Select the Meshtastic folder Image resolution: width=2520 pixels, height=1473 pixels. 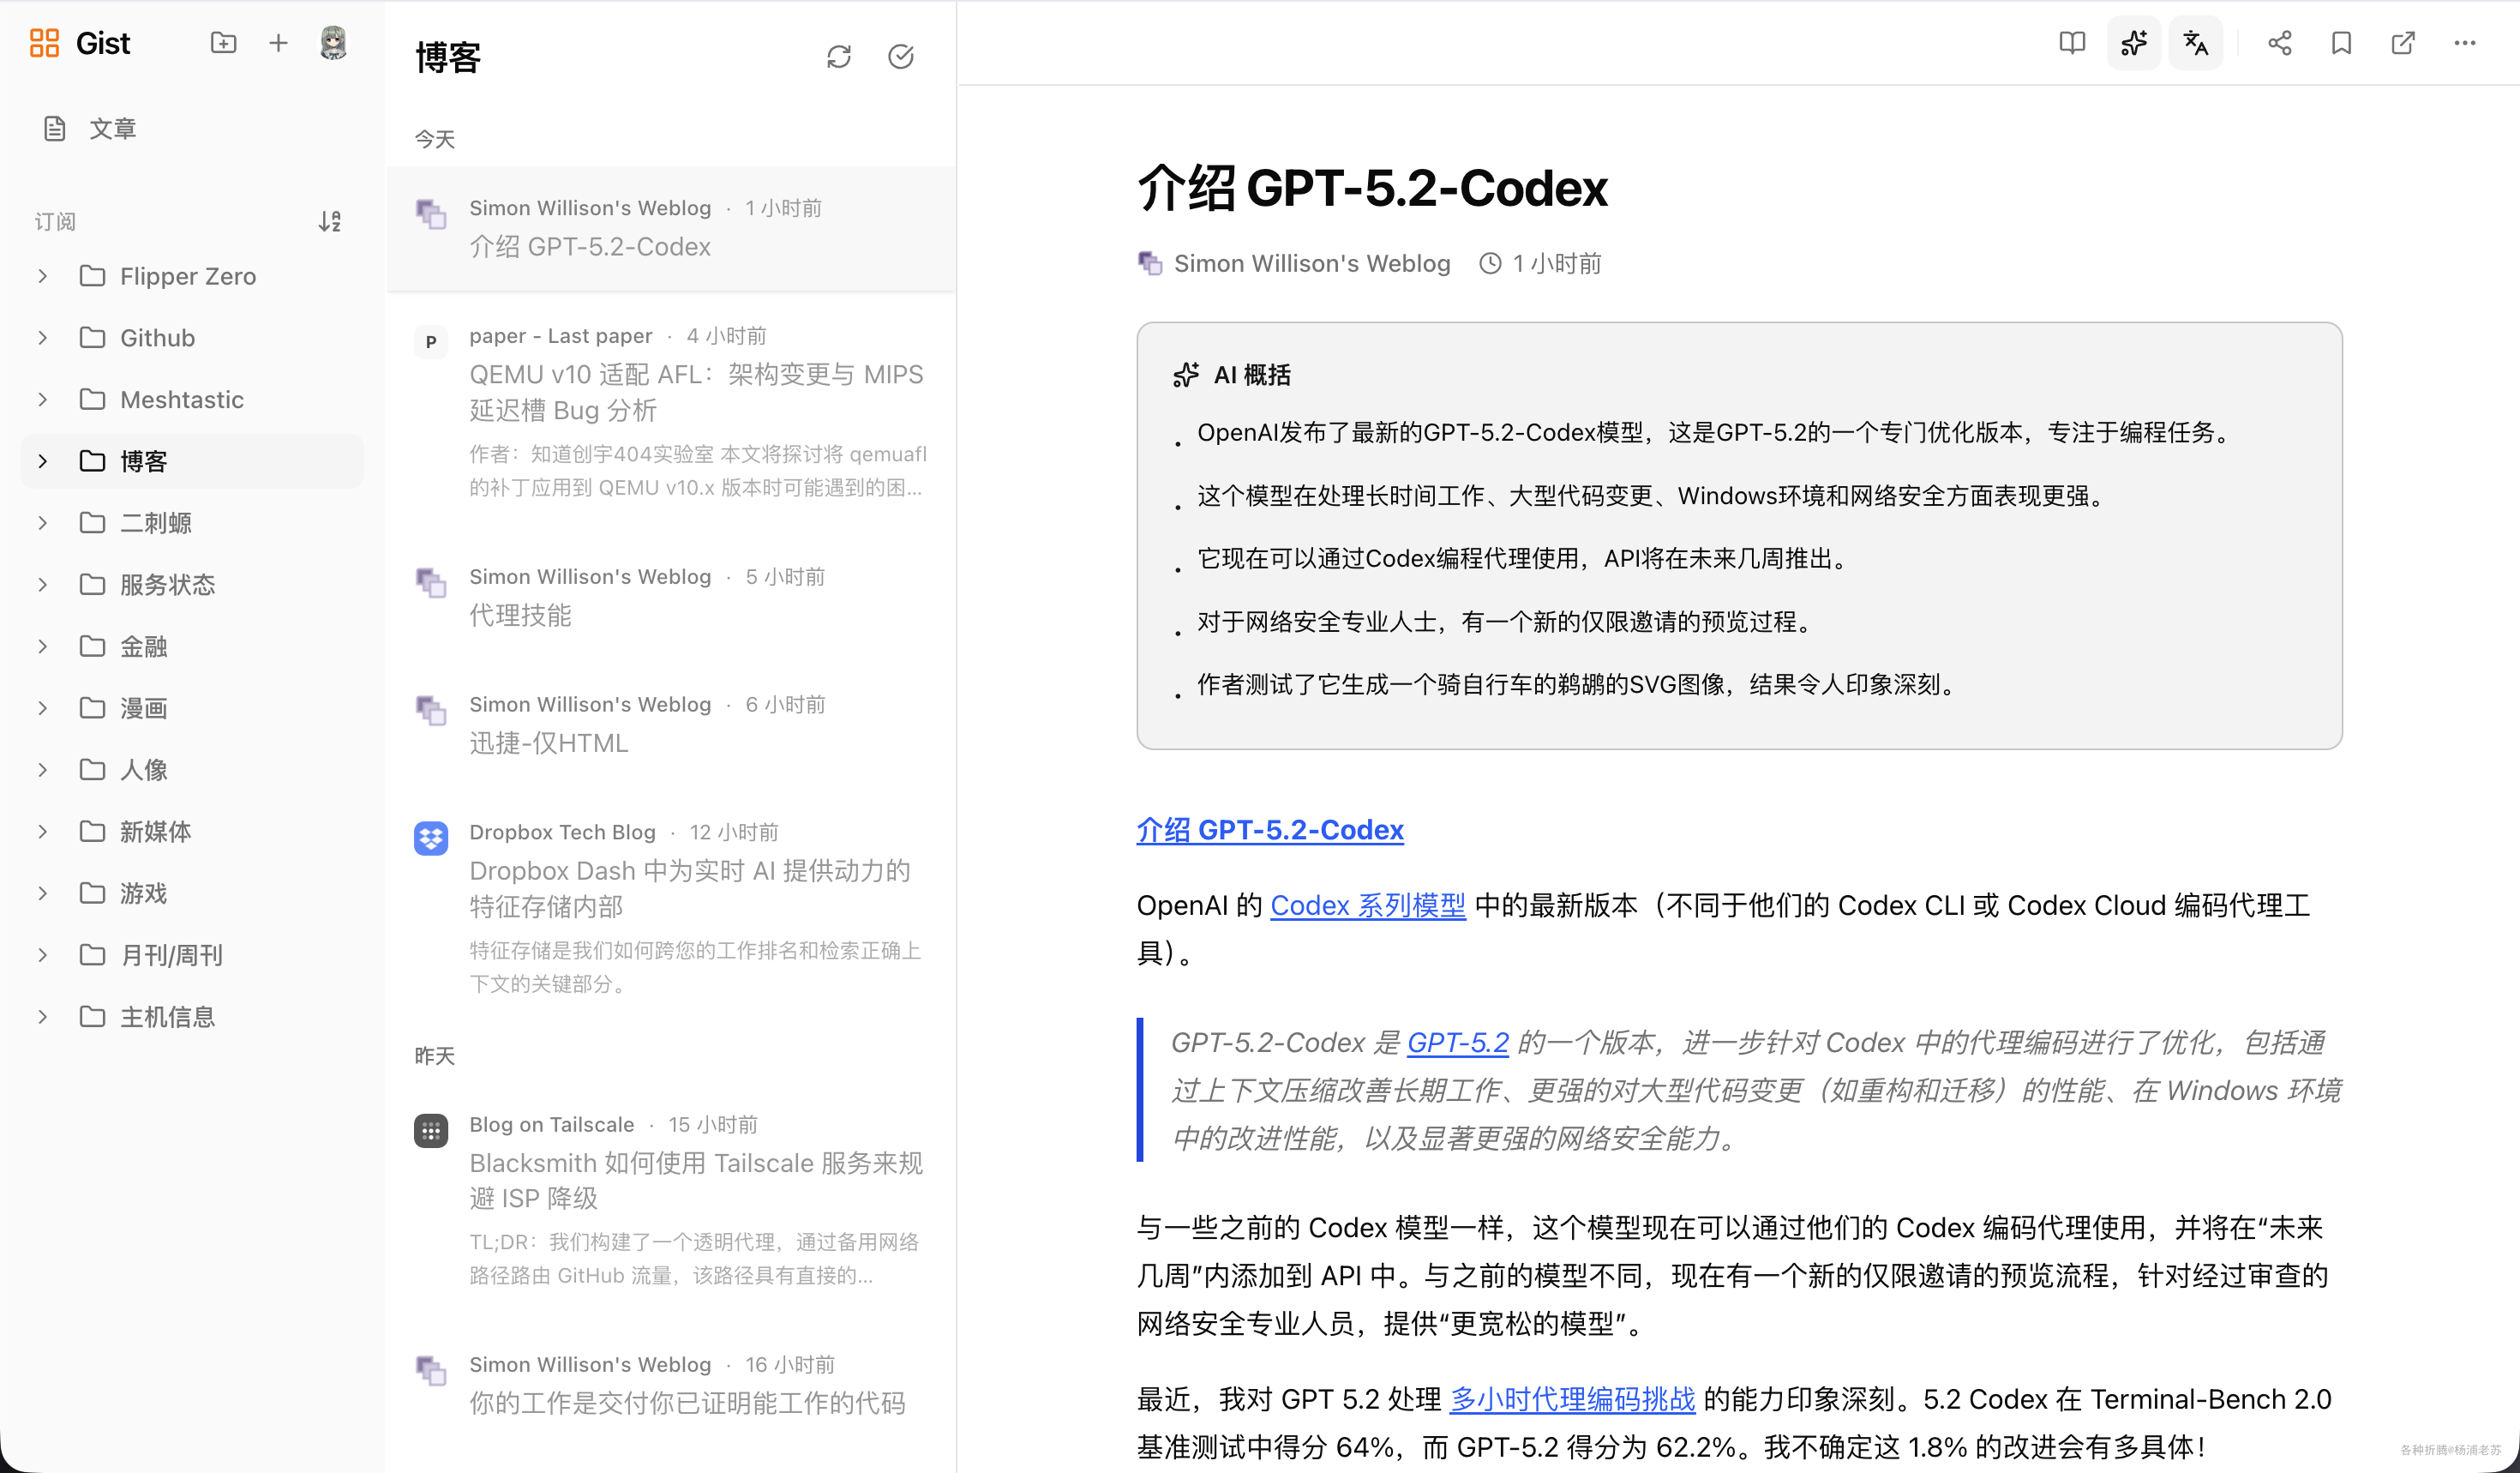181,400
